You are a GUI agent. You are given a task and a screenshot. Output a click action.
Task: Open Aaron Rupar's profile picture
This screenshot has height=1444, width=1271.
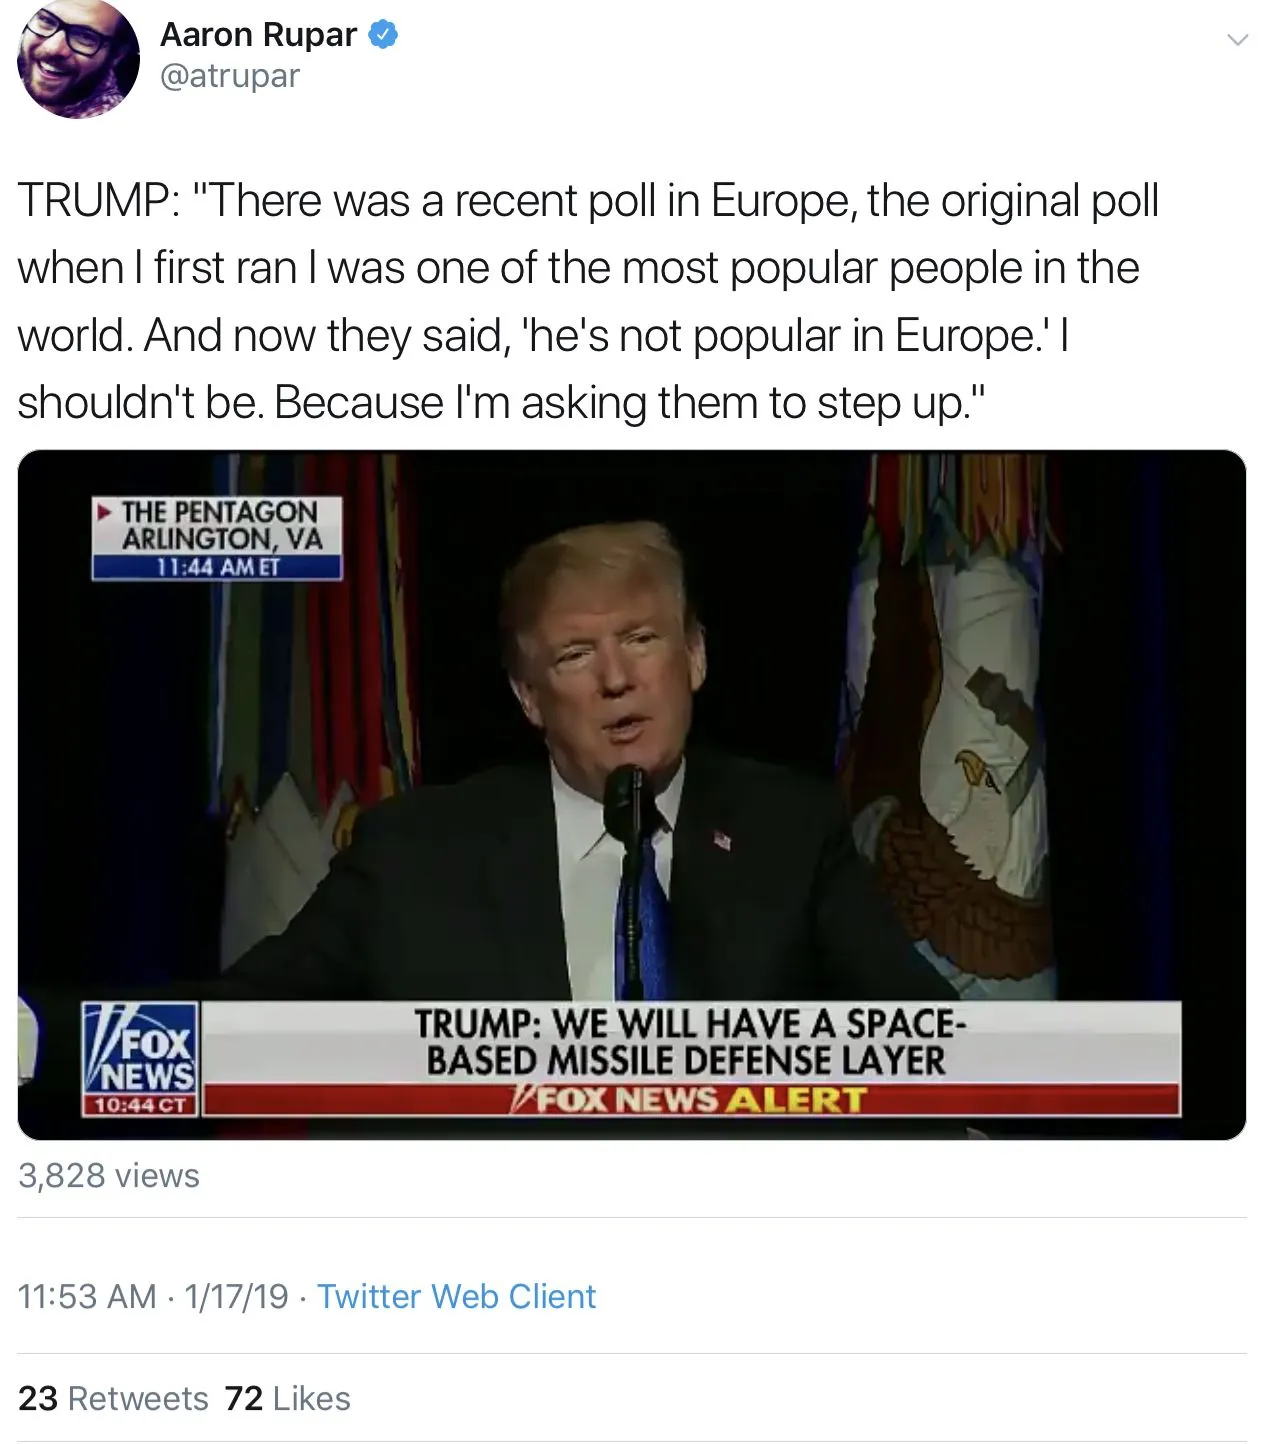point(78,58)
